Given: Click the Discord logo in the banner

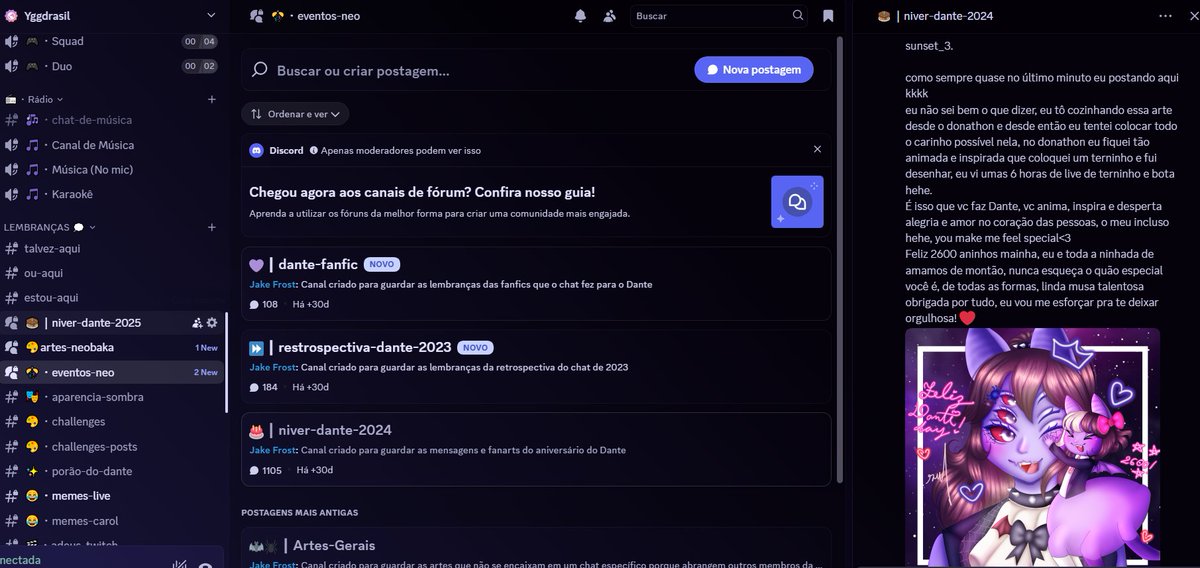Looking at the screenshot, I should pyautogui.click(x=257, y=150).
